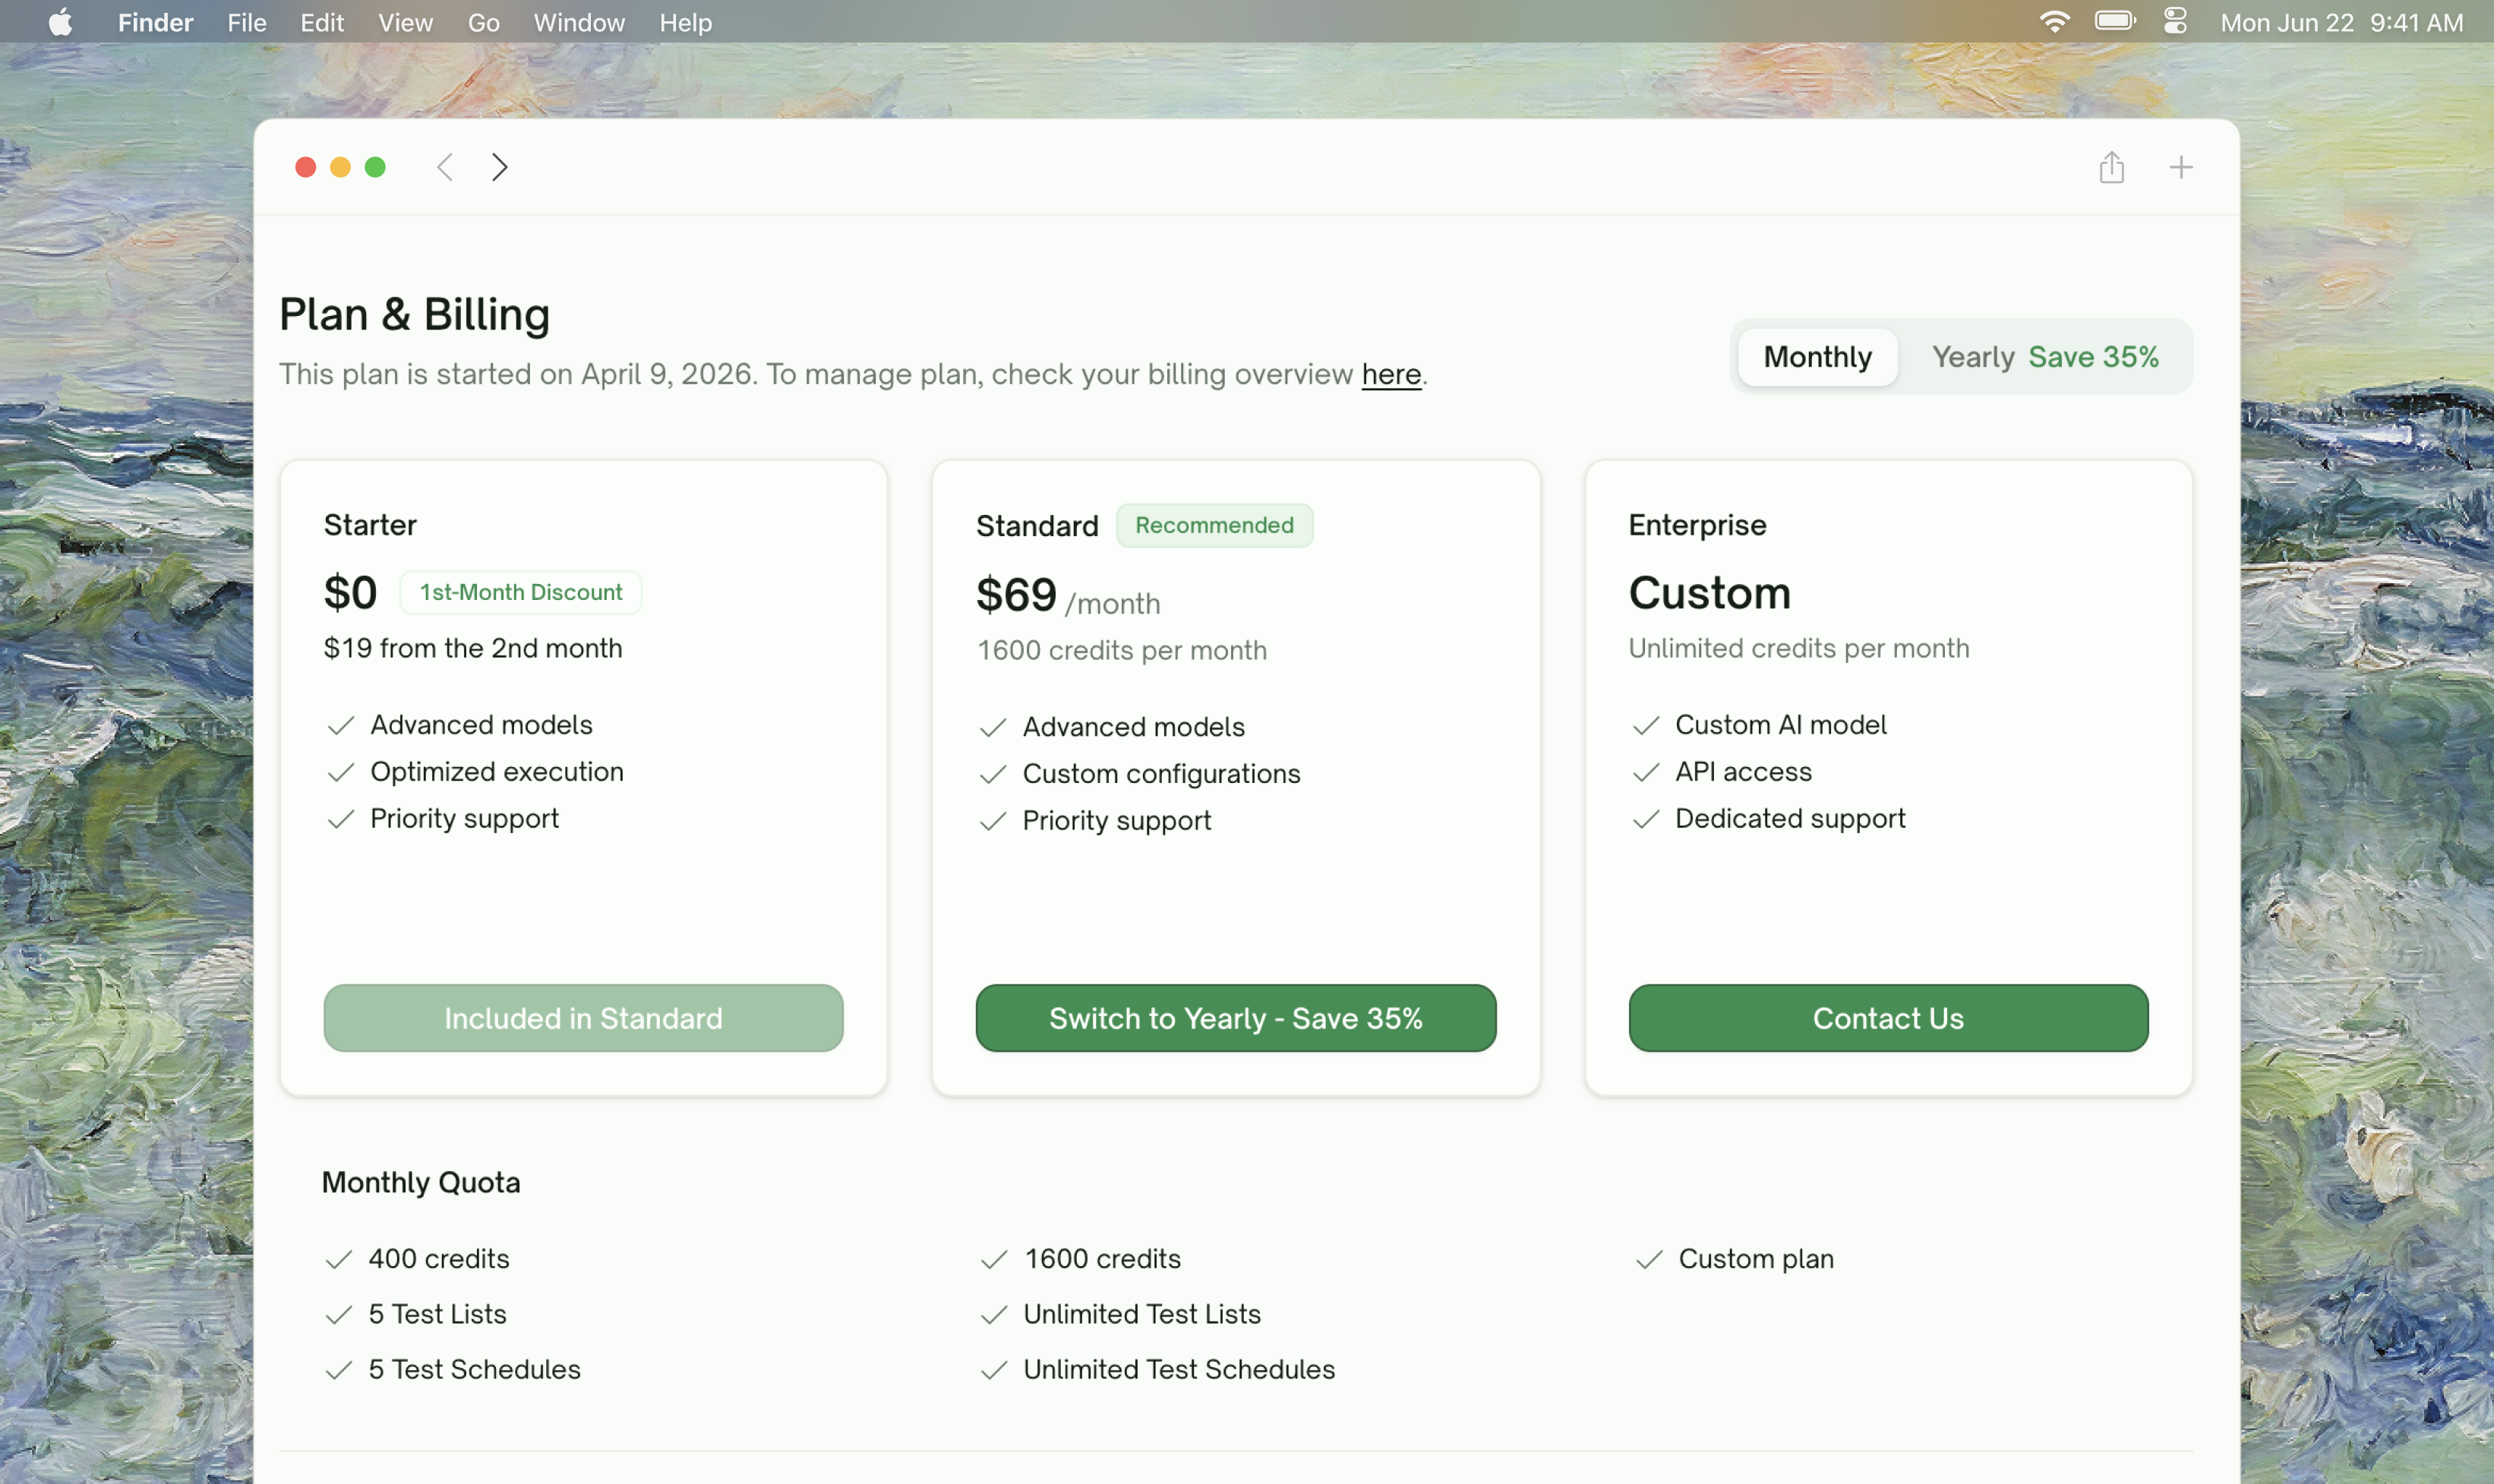This screenshot has width=2494, height=1484.
Task: Click the Contact Us button
Action: coord(1888,1018)
